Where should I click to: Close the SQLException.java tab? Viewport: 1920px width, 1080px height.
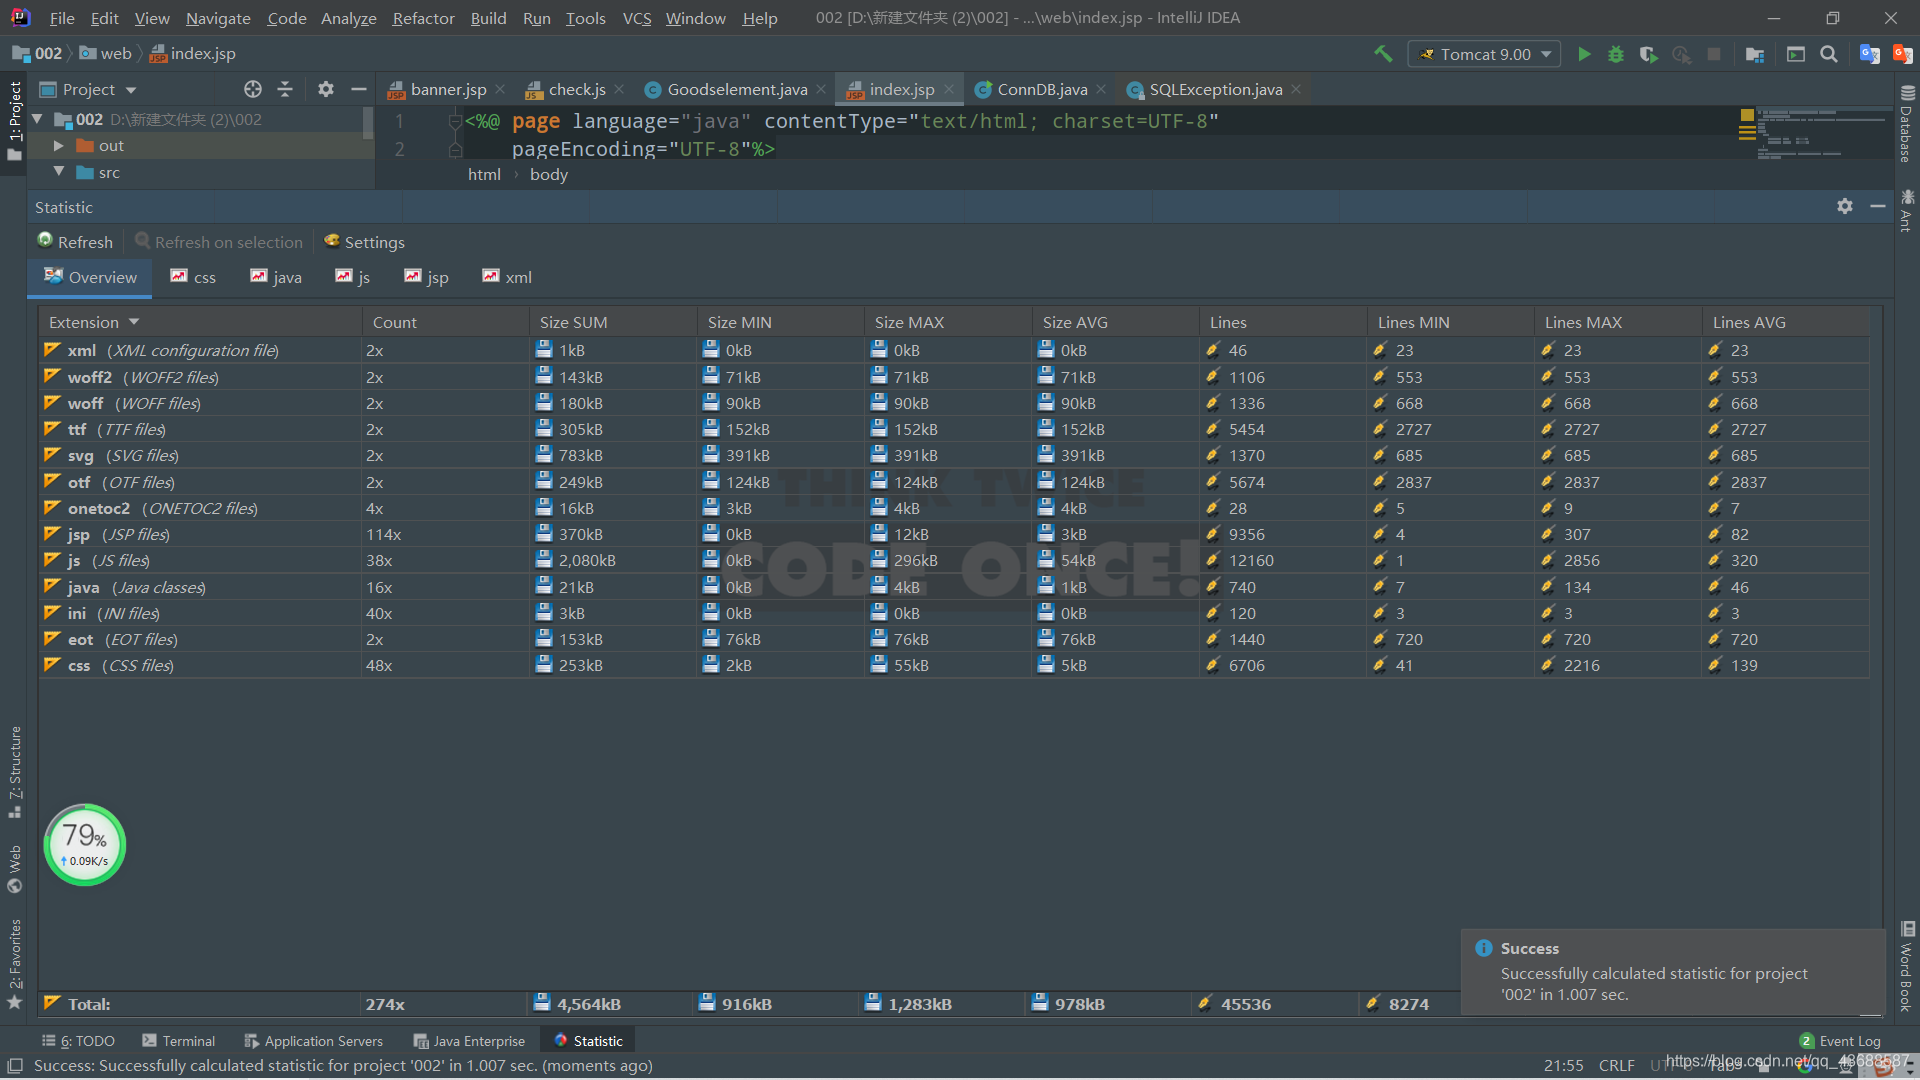(1296, 89)
